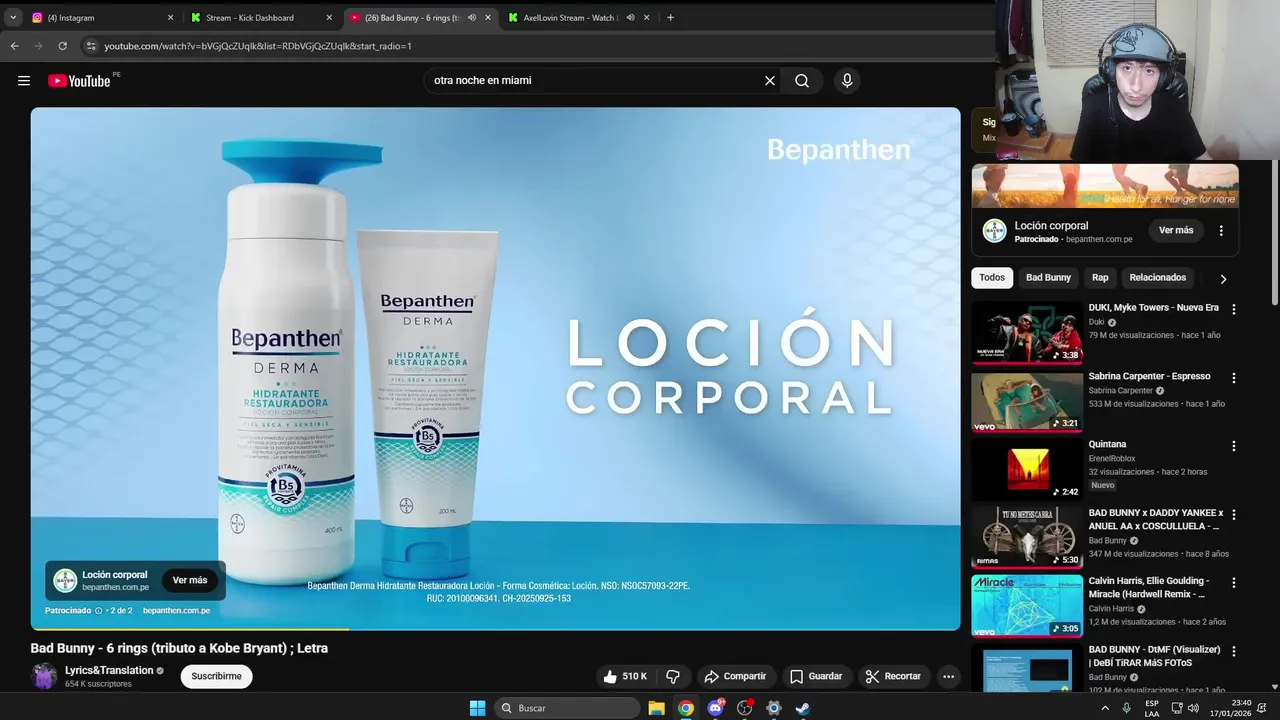Click Ver más on video ad overlay
The height and width of the screenshot is (720, 1280).
190,580
